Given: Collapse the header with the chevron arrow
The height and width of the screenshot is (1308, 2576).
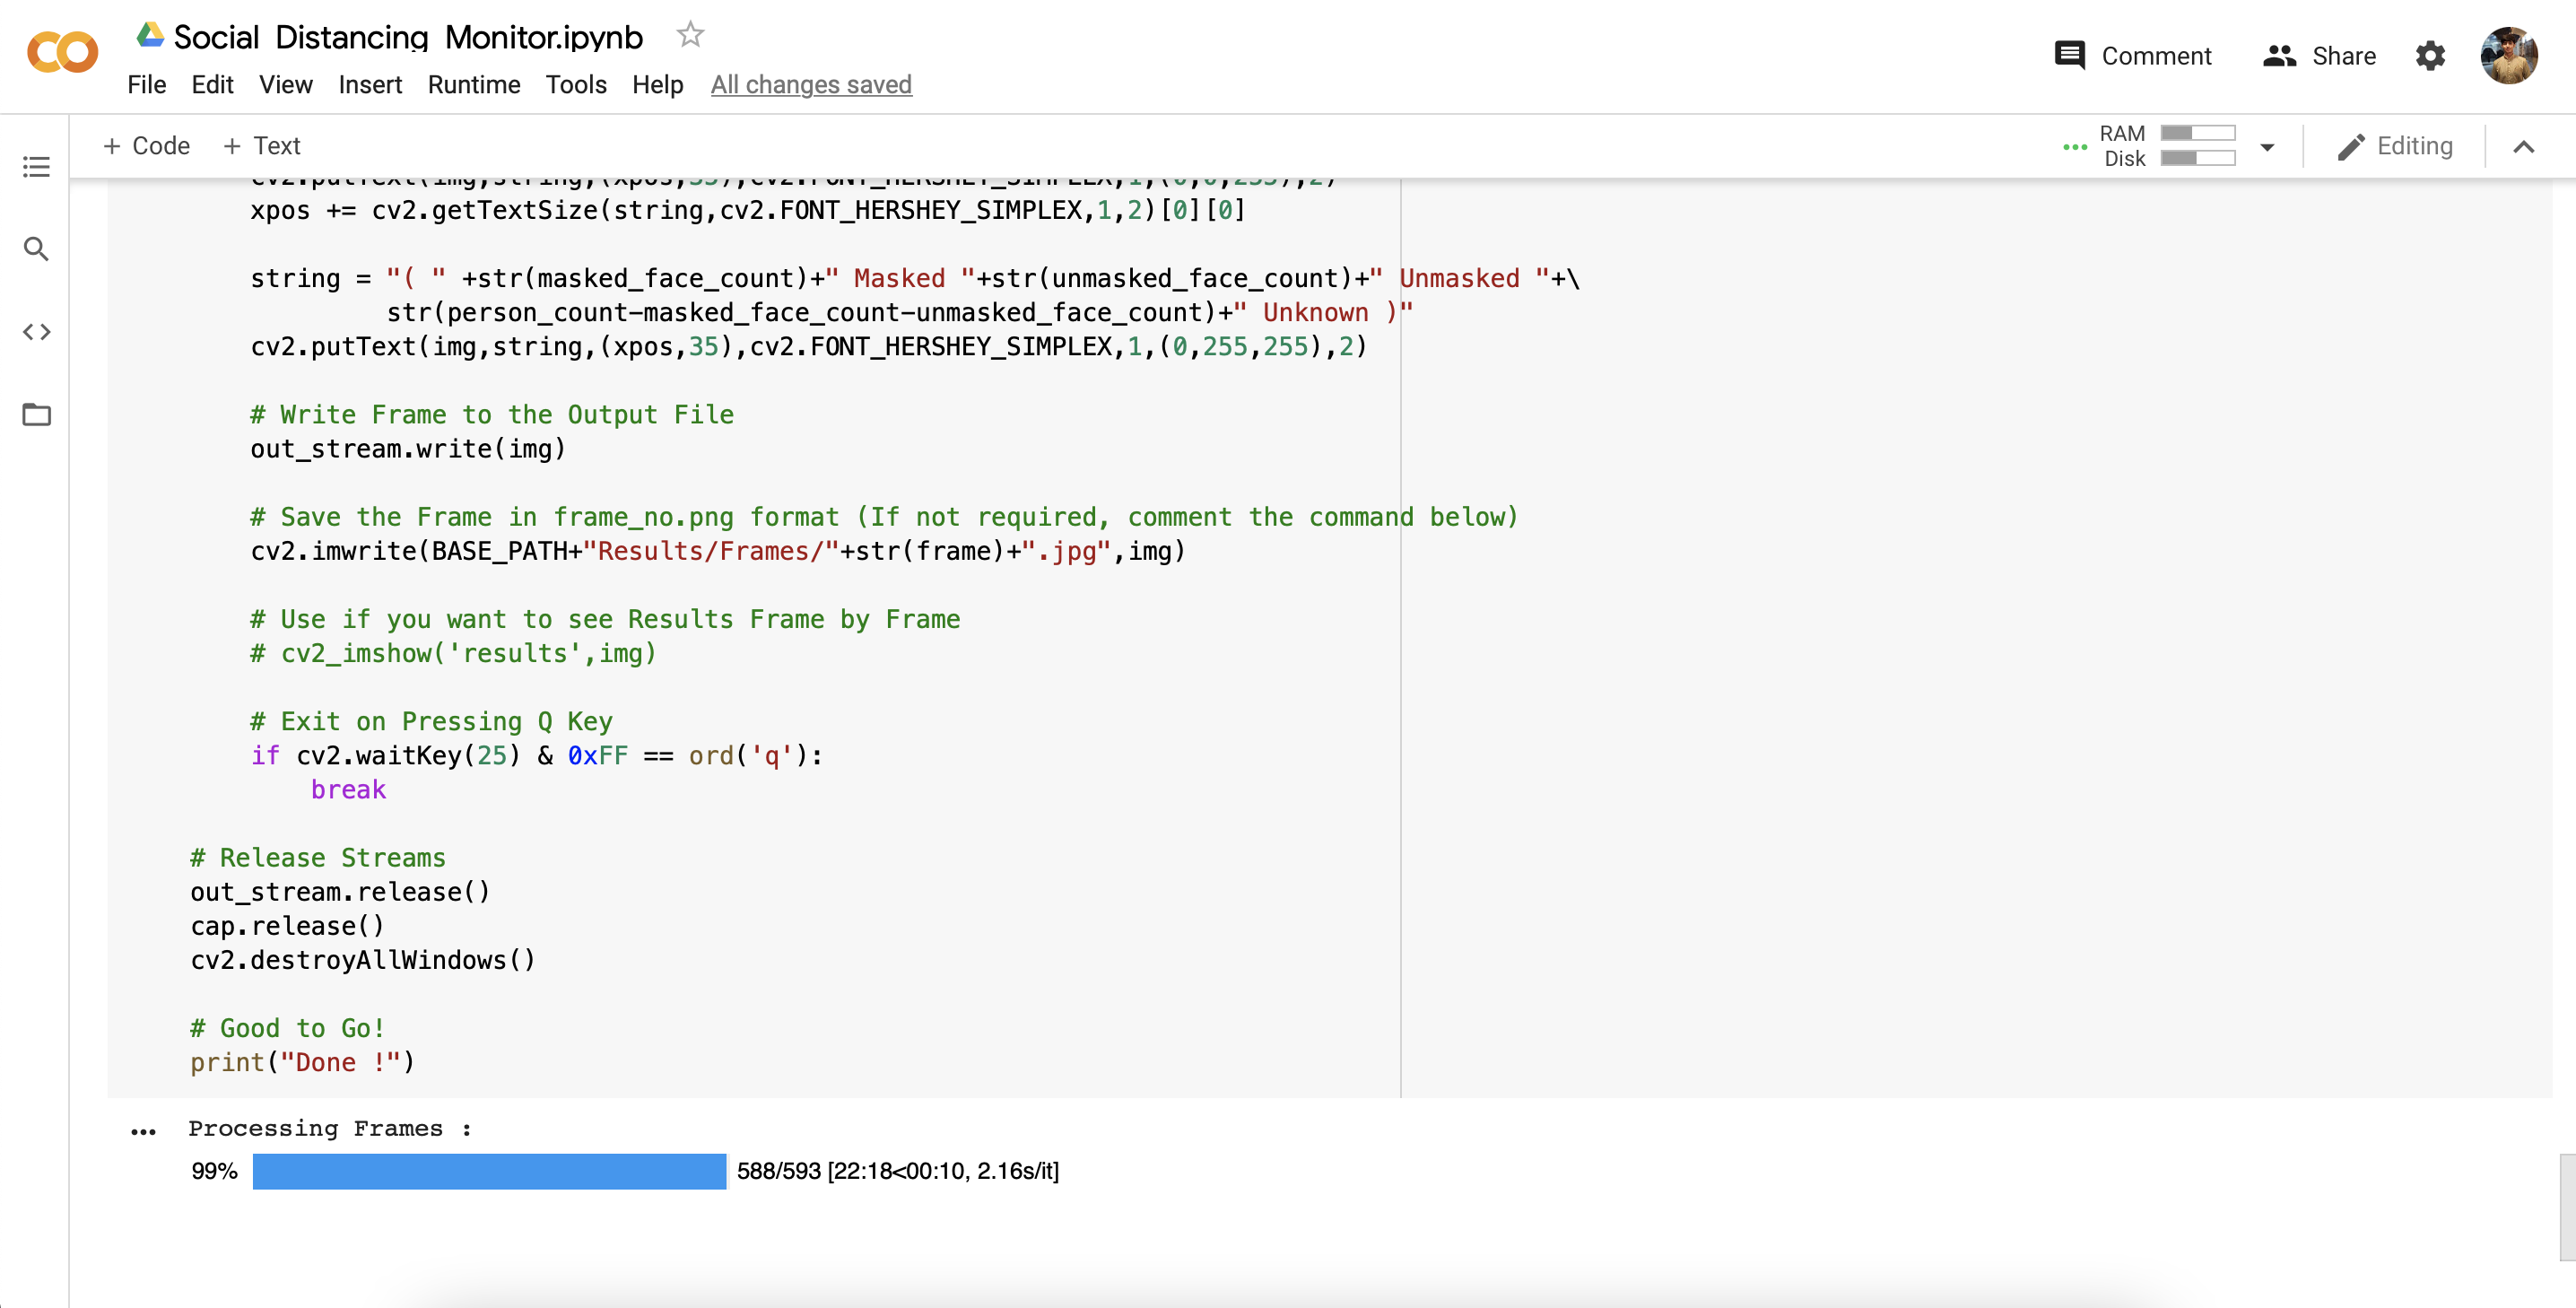Looking at the screenshot, I should click(2523, 147).
